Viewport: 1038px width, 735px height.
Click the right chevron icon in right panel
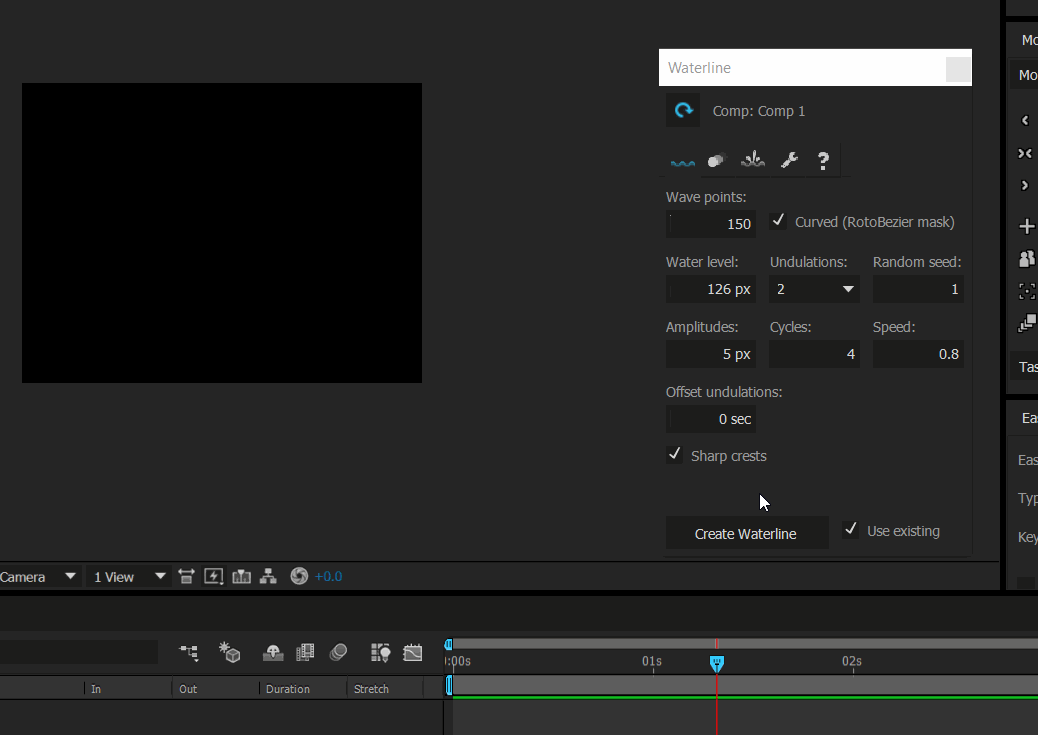pyautogui.click(x=1025, y=185)
